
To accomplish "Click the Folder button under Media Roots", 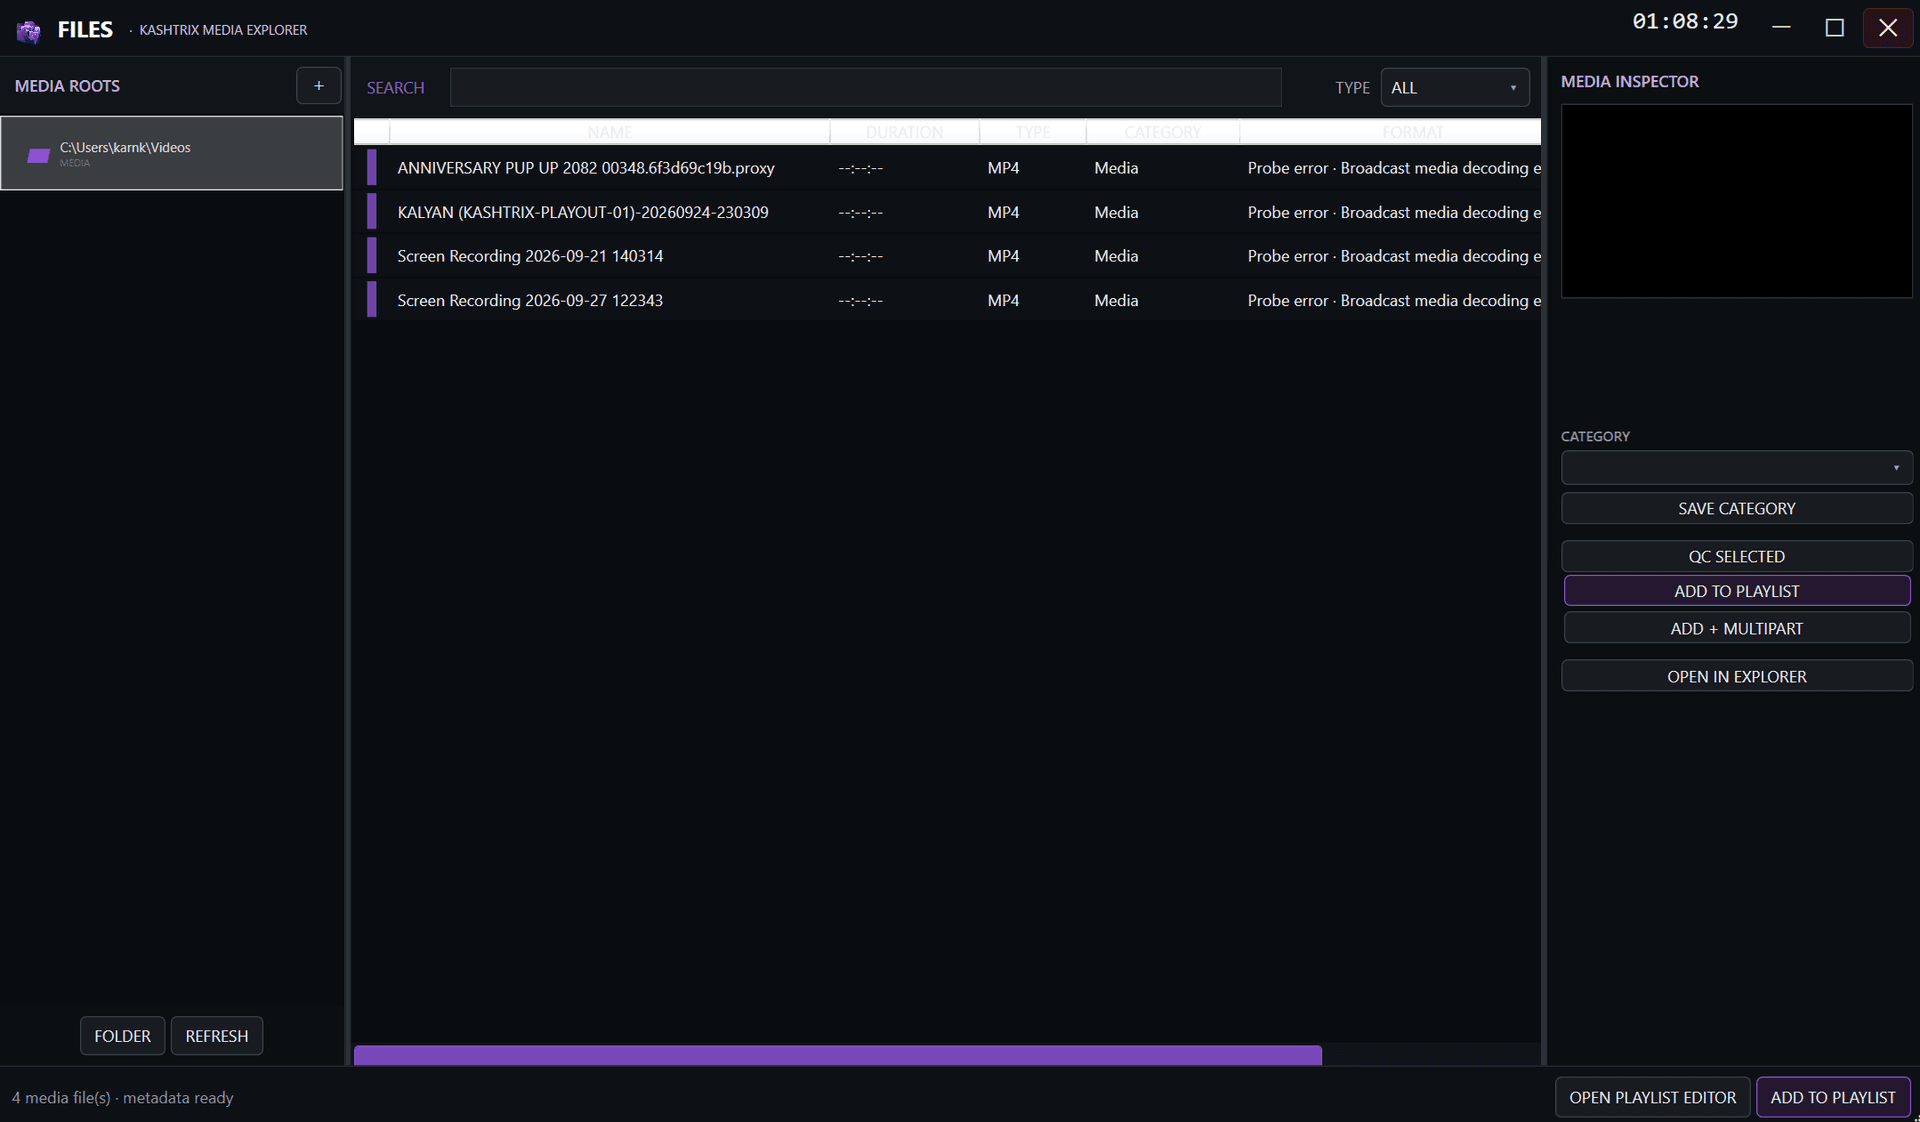I will [x=122, y=1036].
